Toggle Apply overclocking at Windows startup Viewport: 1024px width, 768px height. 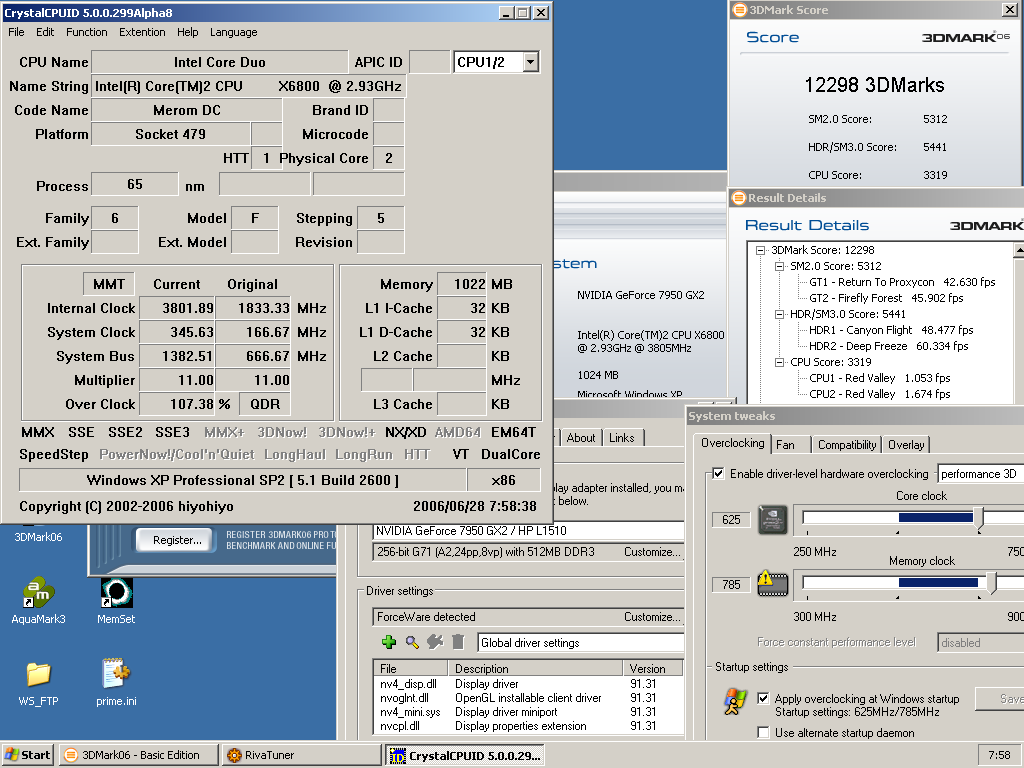(763, 698)
